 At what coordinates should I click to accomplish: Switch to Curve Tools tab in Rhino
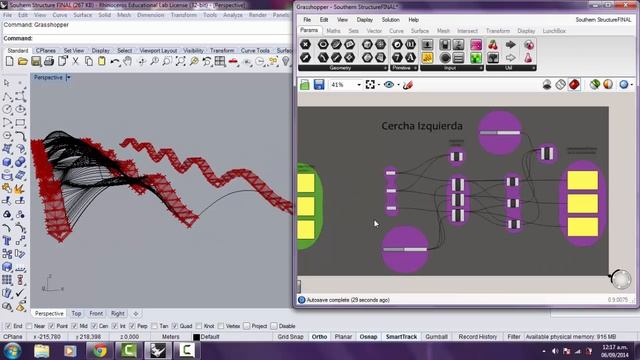pos(255,51)
